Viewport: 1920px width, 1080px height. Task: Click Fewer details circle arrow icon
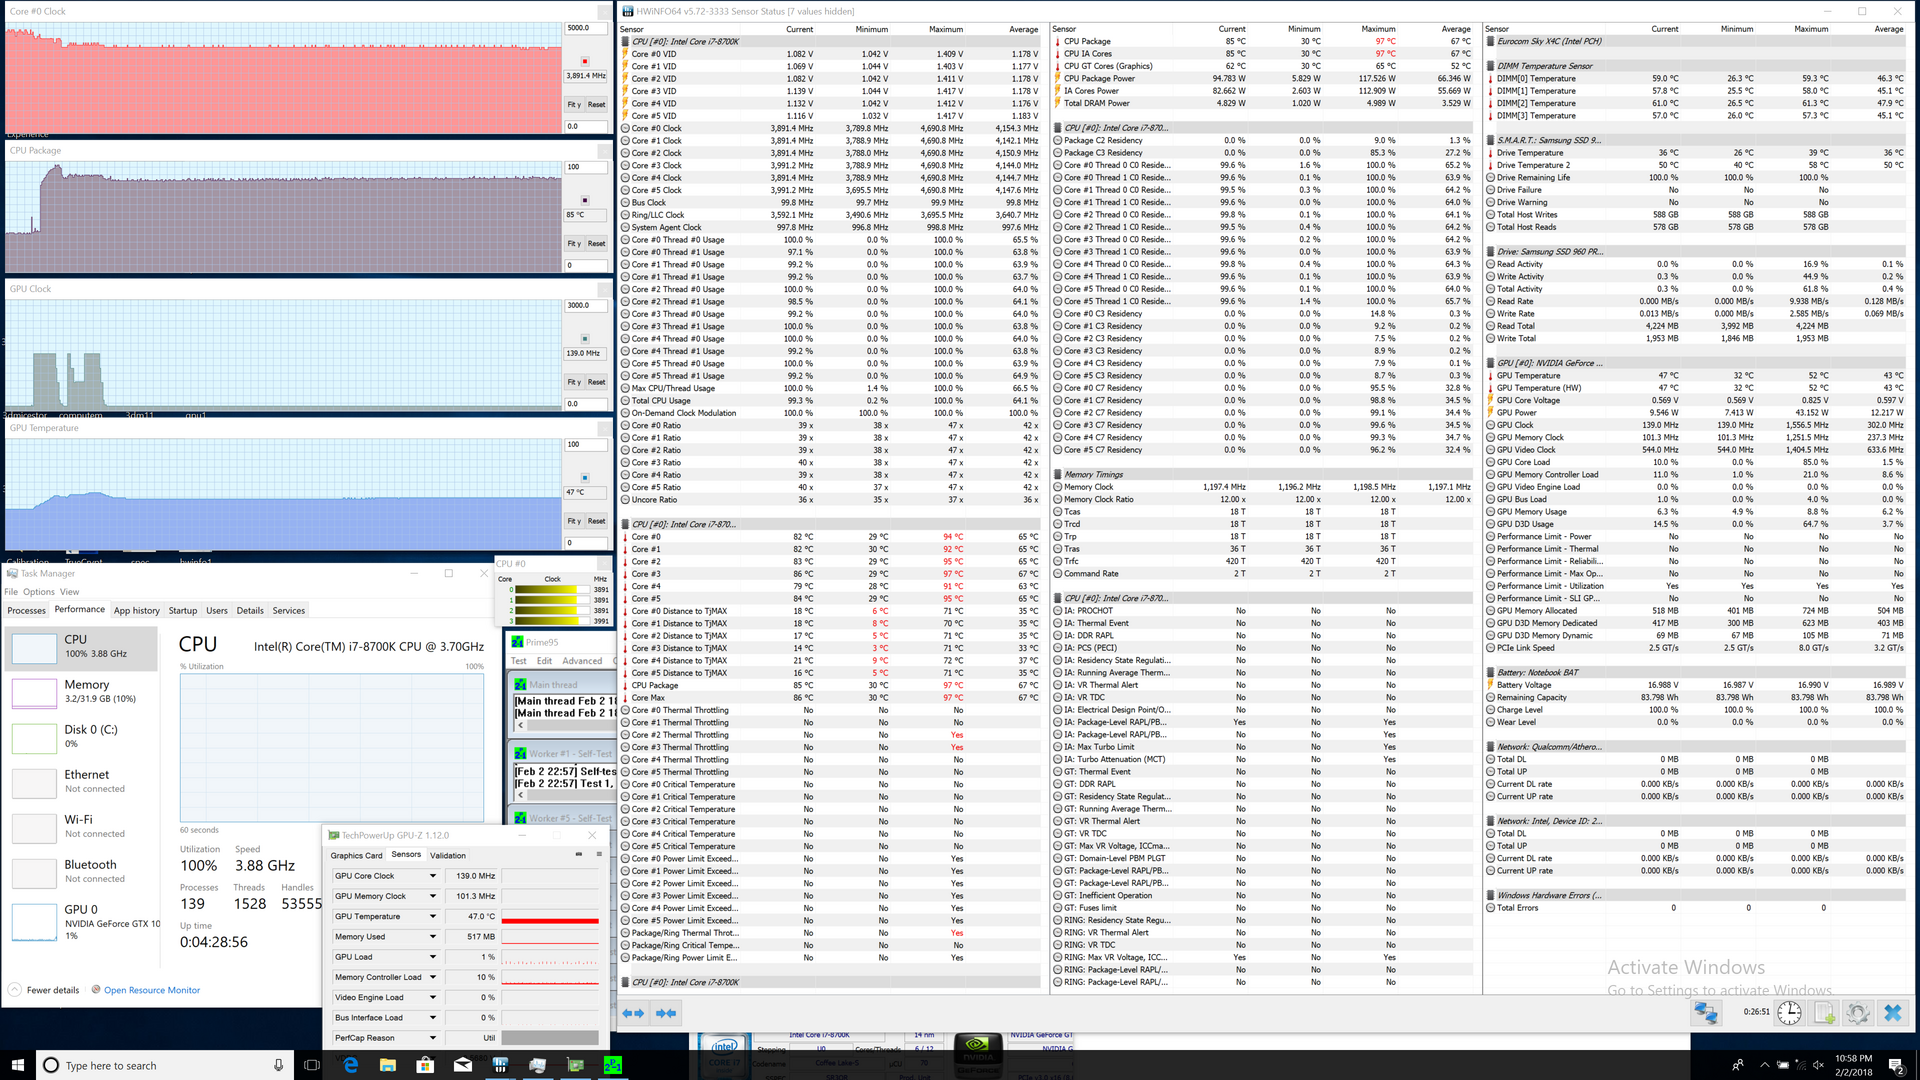[15, 990]
